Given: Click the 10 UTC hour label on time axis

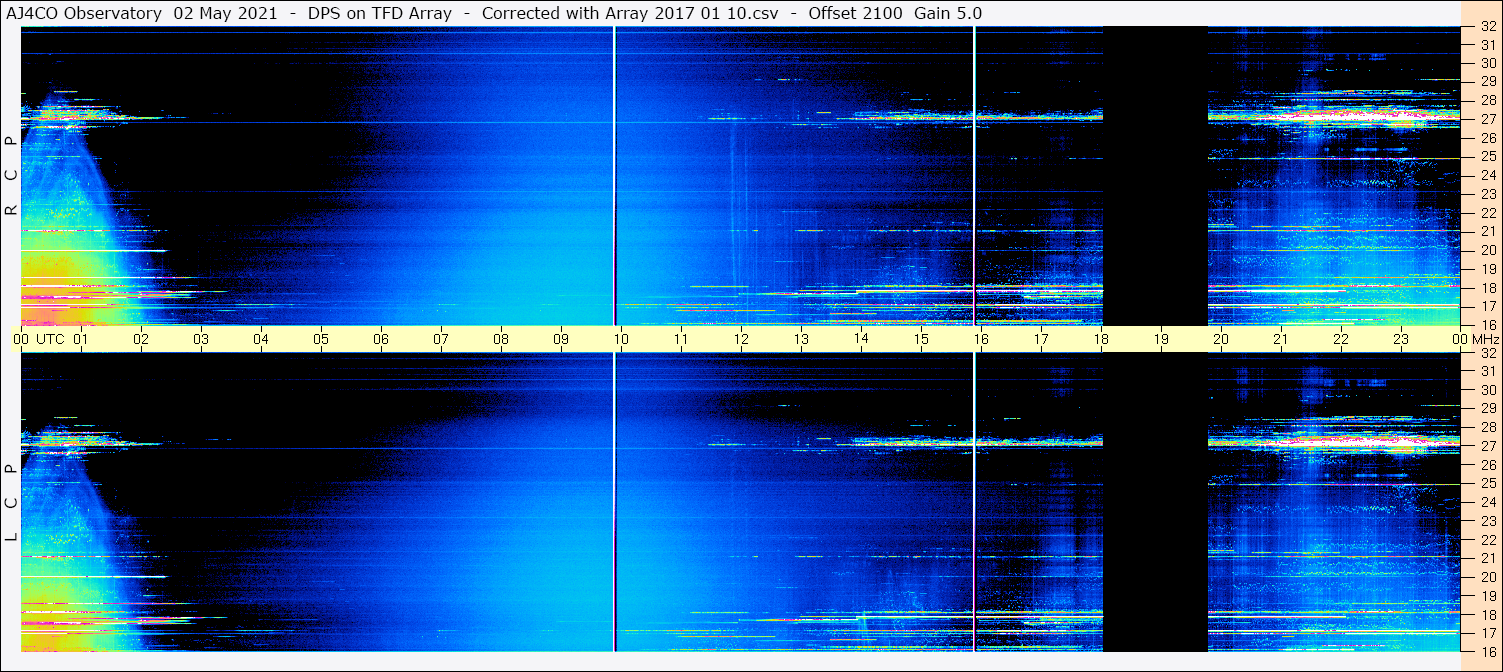Looking at the screenshot, I should pyautogui.click(x=621, y=339).
